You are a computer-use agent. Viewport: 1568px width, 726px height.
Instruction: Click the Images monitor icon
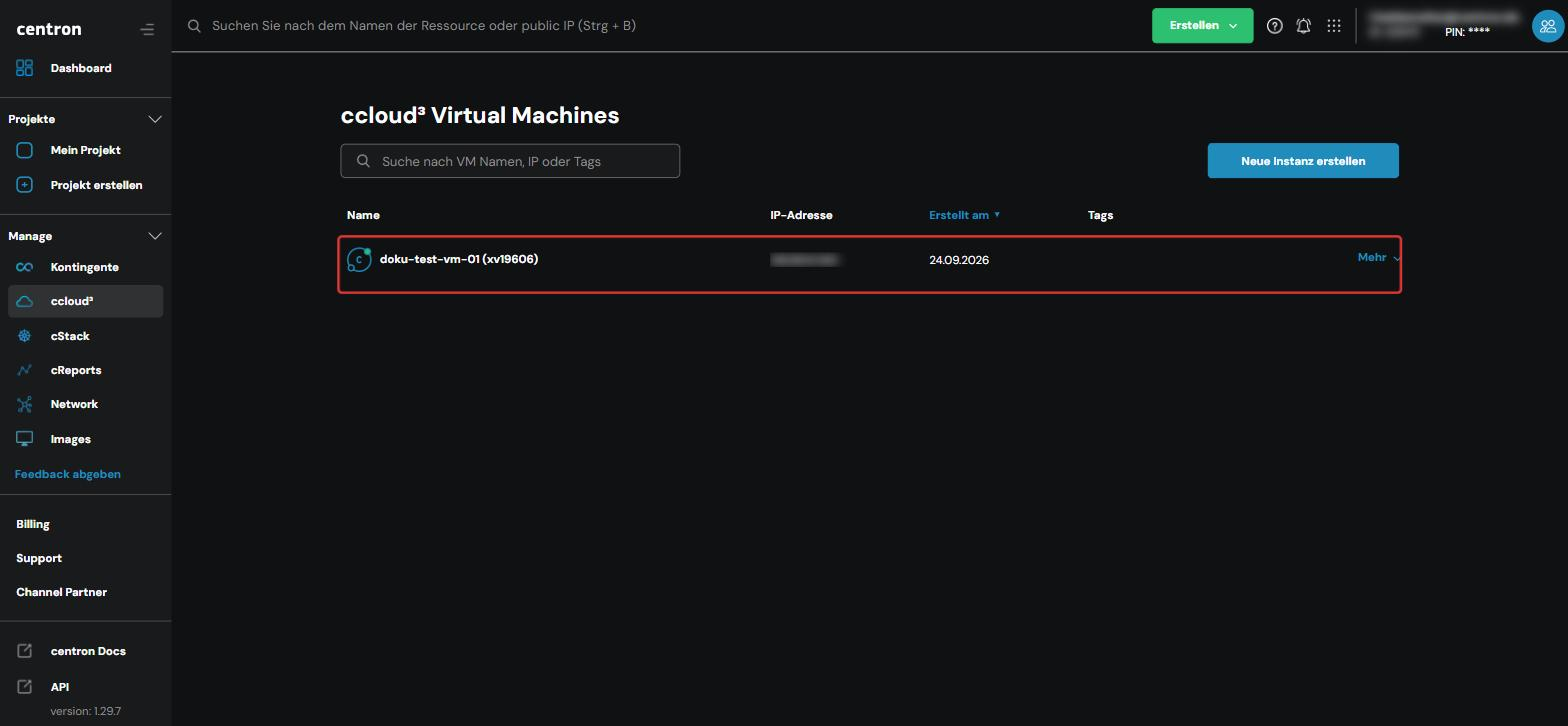(x=25, y=439)
